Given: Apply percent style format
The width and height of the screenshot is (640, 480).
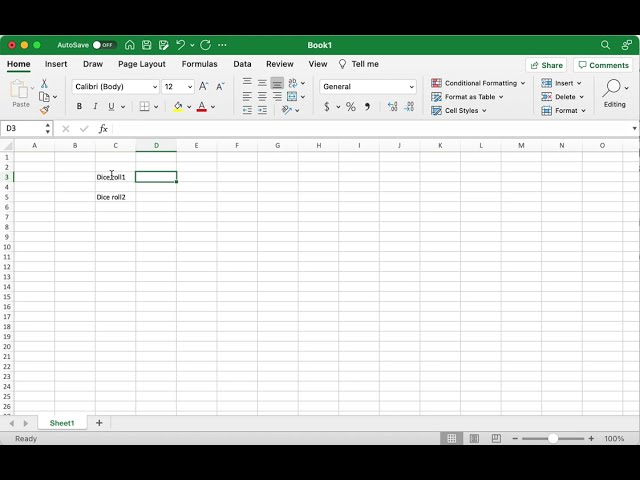Looking at the screenshot, I should (351, 107).
